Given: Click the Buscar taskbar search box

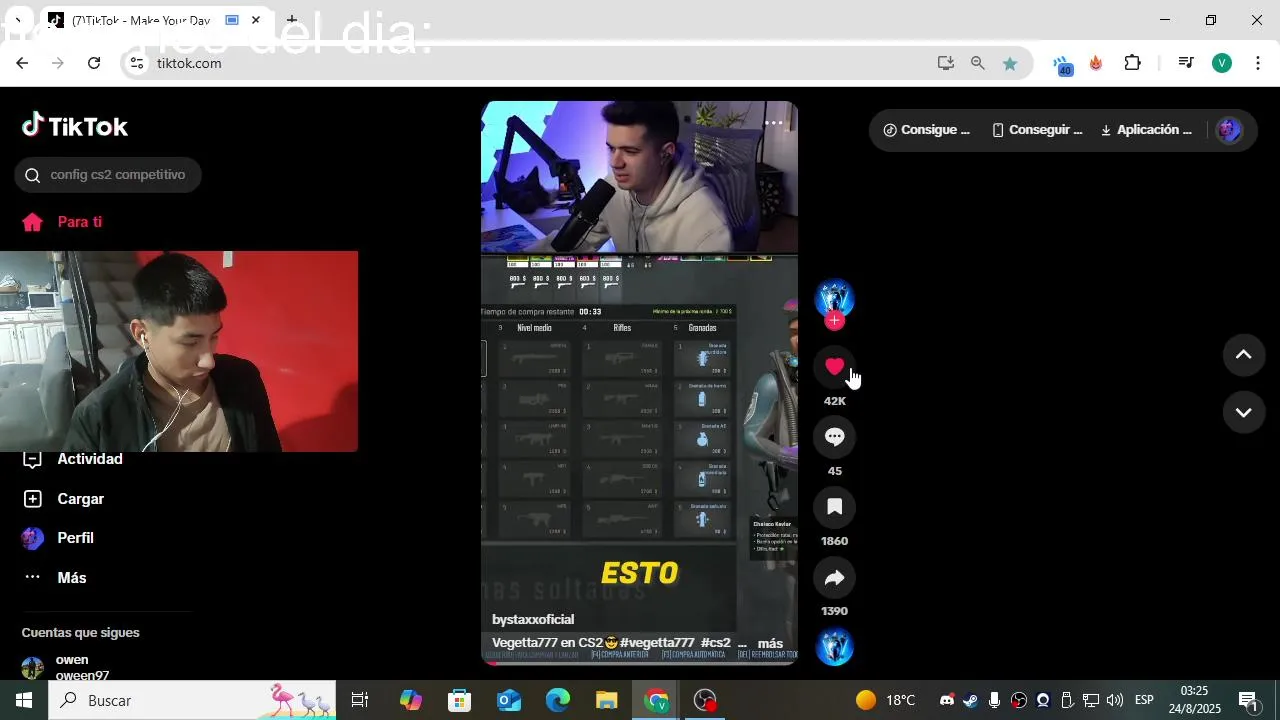Looking at the screenshot, I should coord(194,700).
